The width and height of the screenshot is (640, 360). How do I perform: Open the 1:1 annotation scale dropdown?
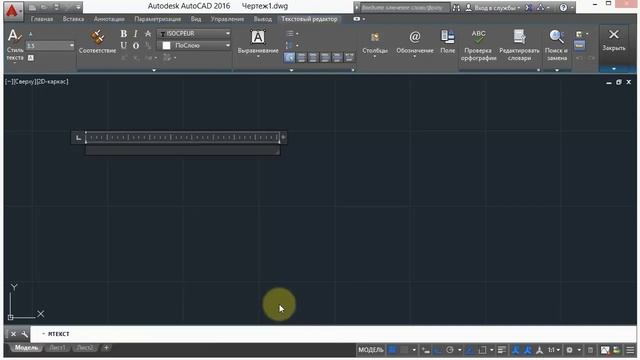pyautogui.click(x=553, y=350)
